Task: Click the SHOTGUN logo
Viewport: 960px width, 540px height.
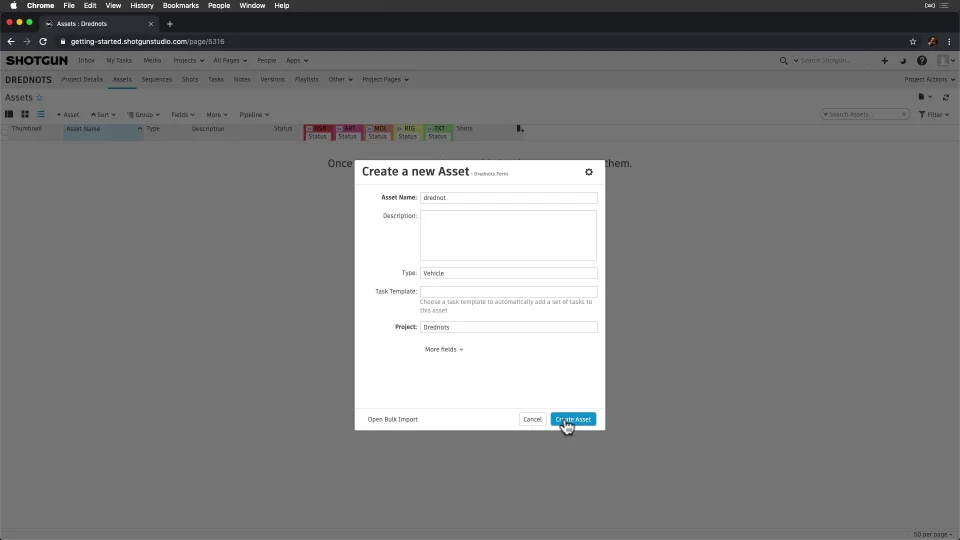Action: coord(37,61)
